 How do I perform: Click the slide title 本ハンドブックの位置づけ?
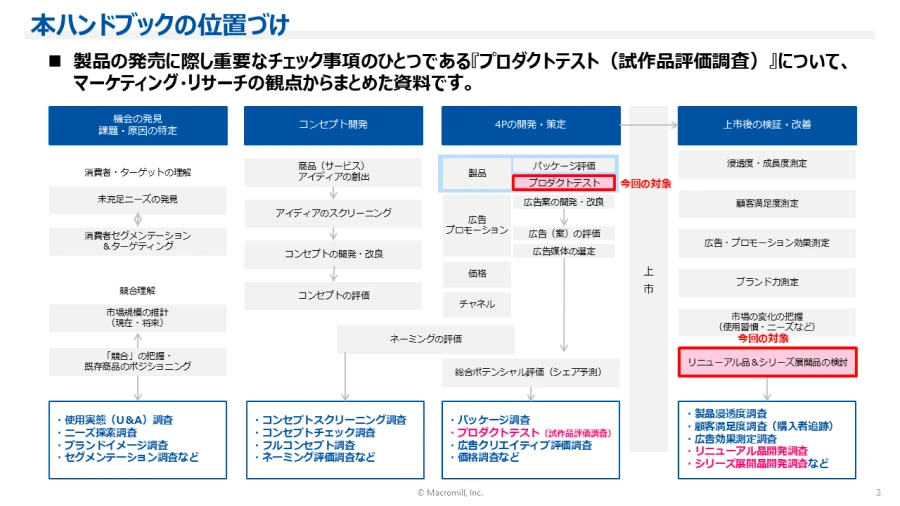coord(161,25)
